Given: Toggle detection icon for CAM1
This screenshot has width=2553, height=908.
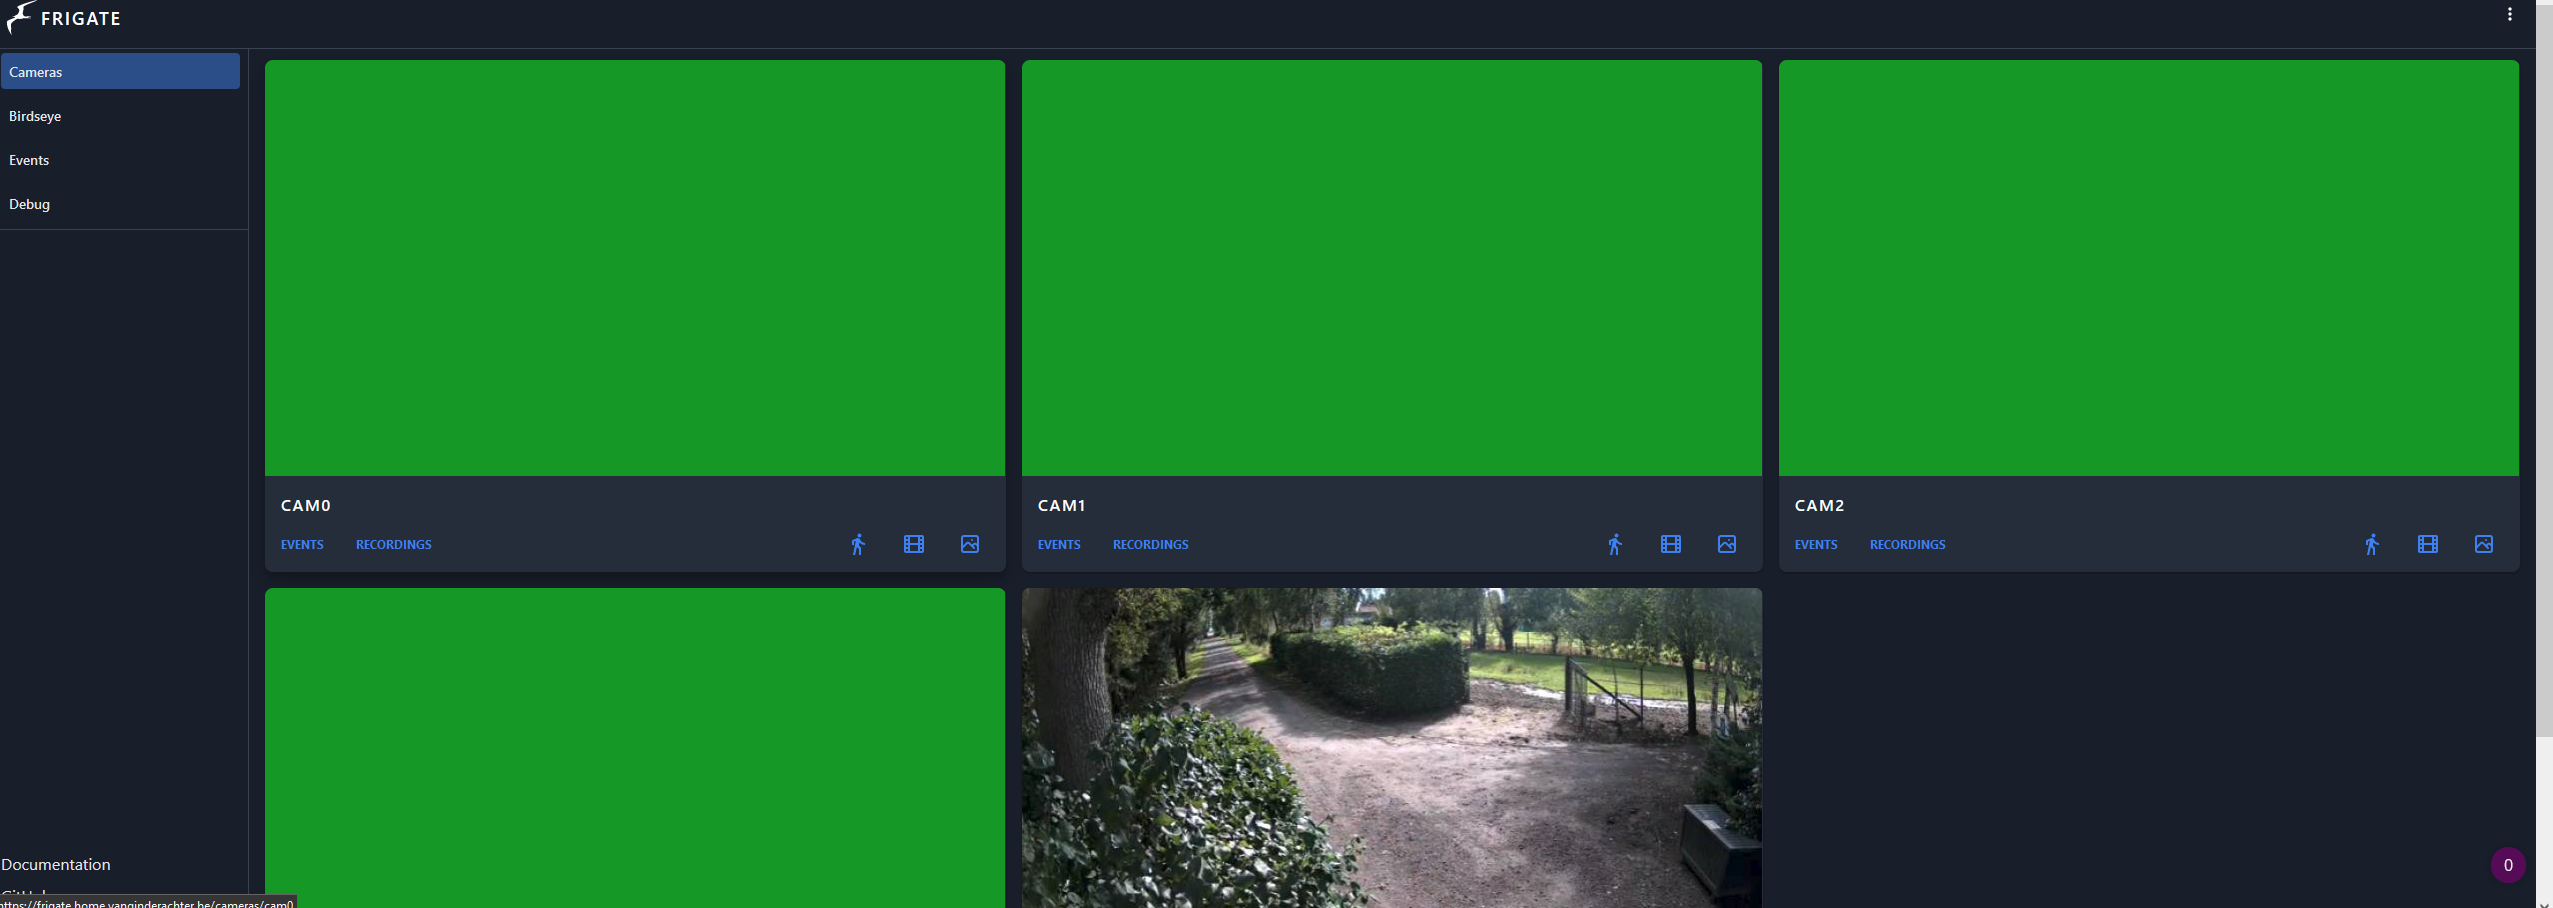Looking at the screenshot, I should (1615, 544).
